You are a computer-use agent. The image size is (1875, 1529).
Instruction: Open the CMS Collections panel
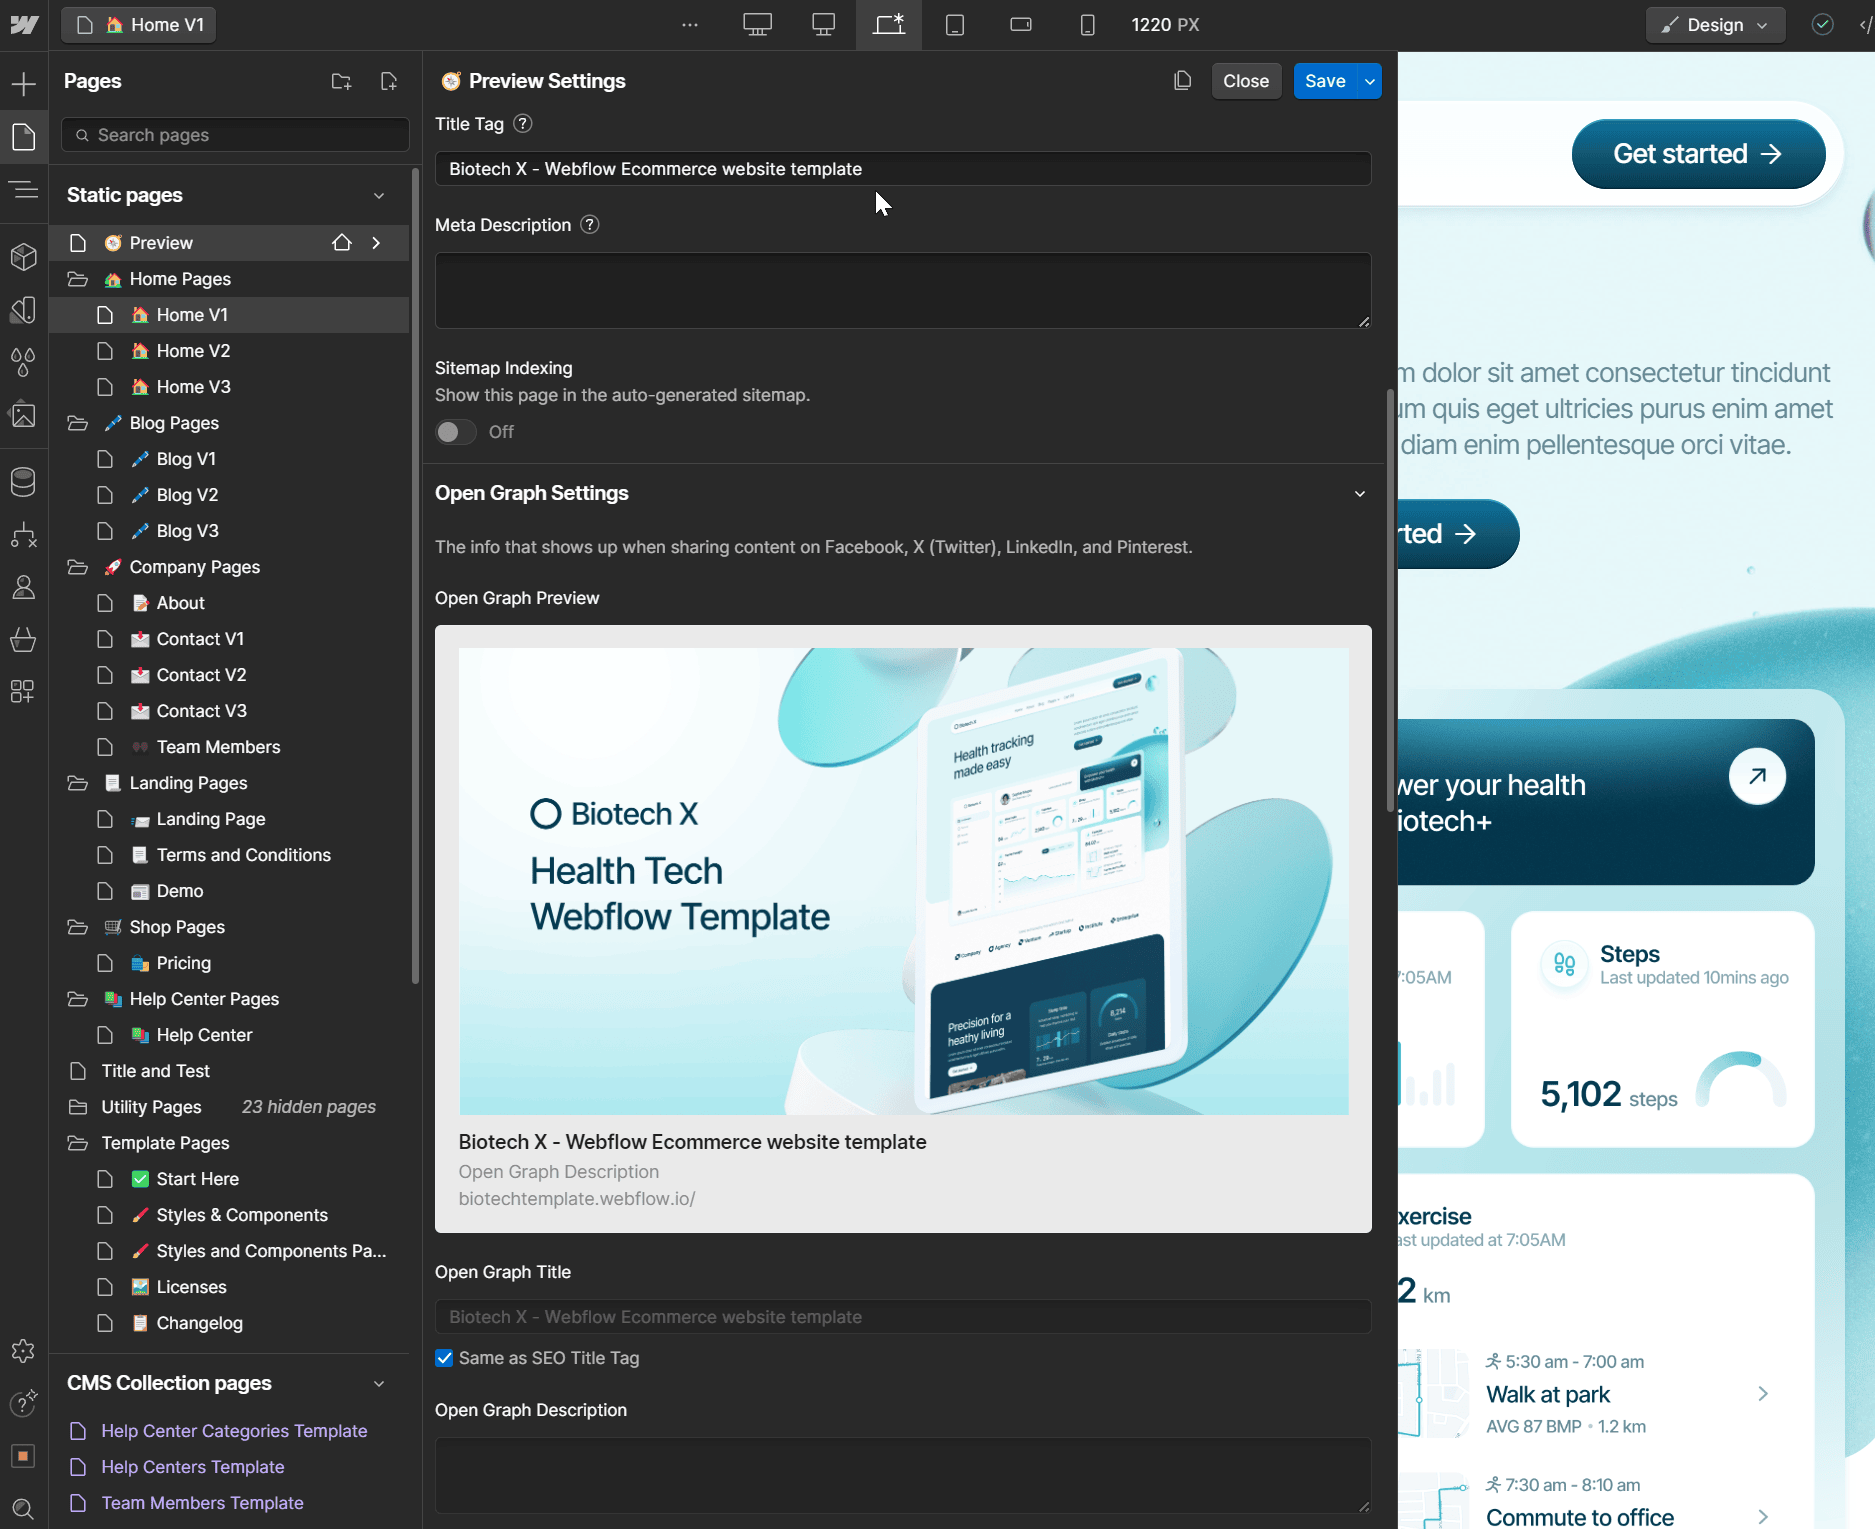(24, 481)
